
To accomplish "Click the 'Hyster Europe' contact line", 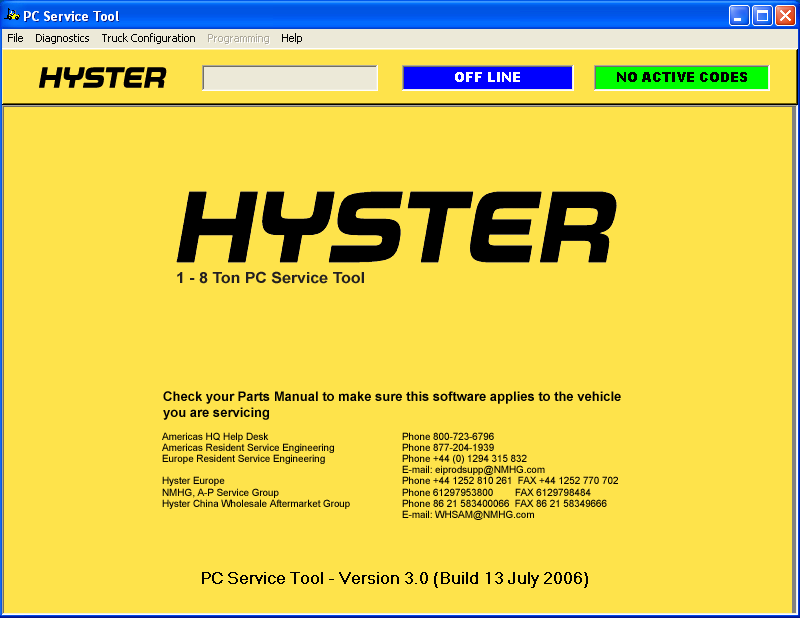I will [x=193, y=481].
